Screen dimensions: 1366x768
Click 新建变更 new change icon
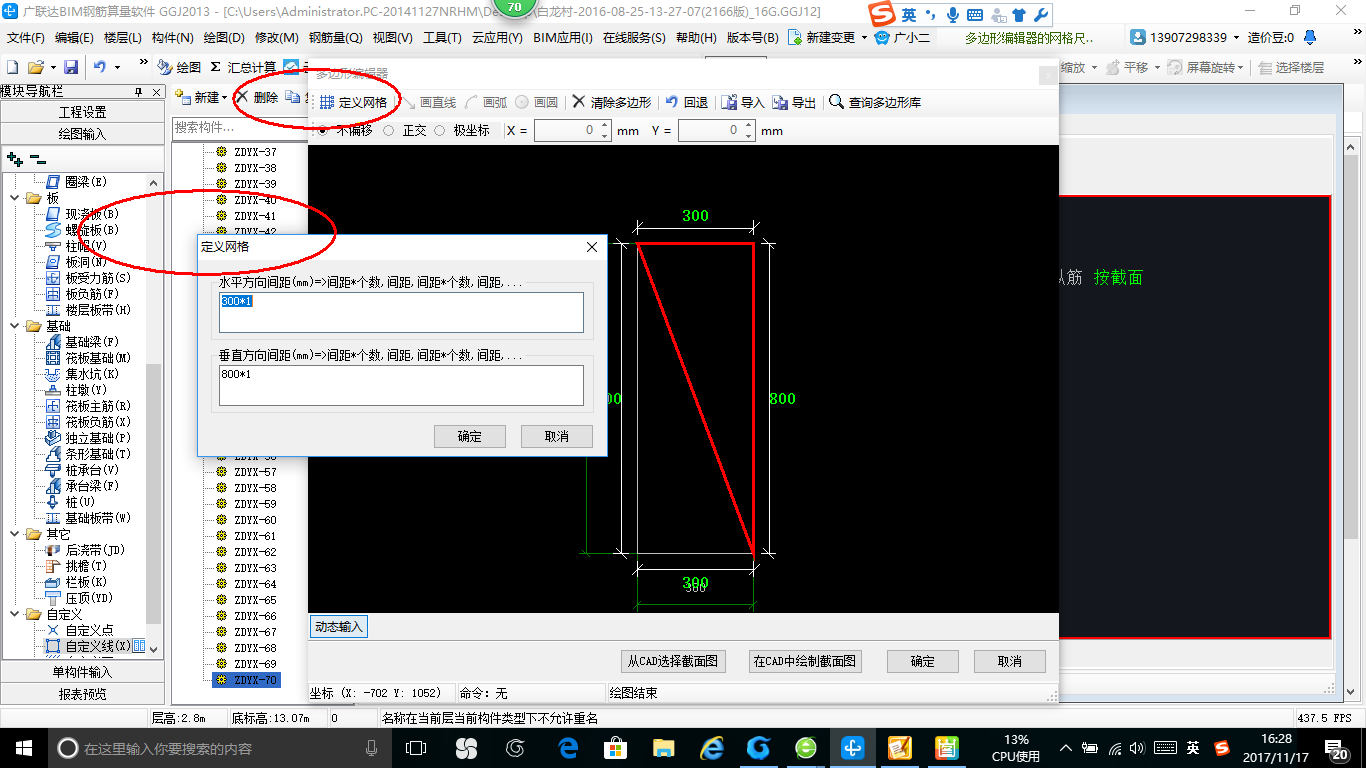pos(821,37)
